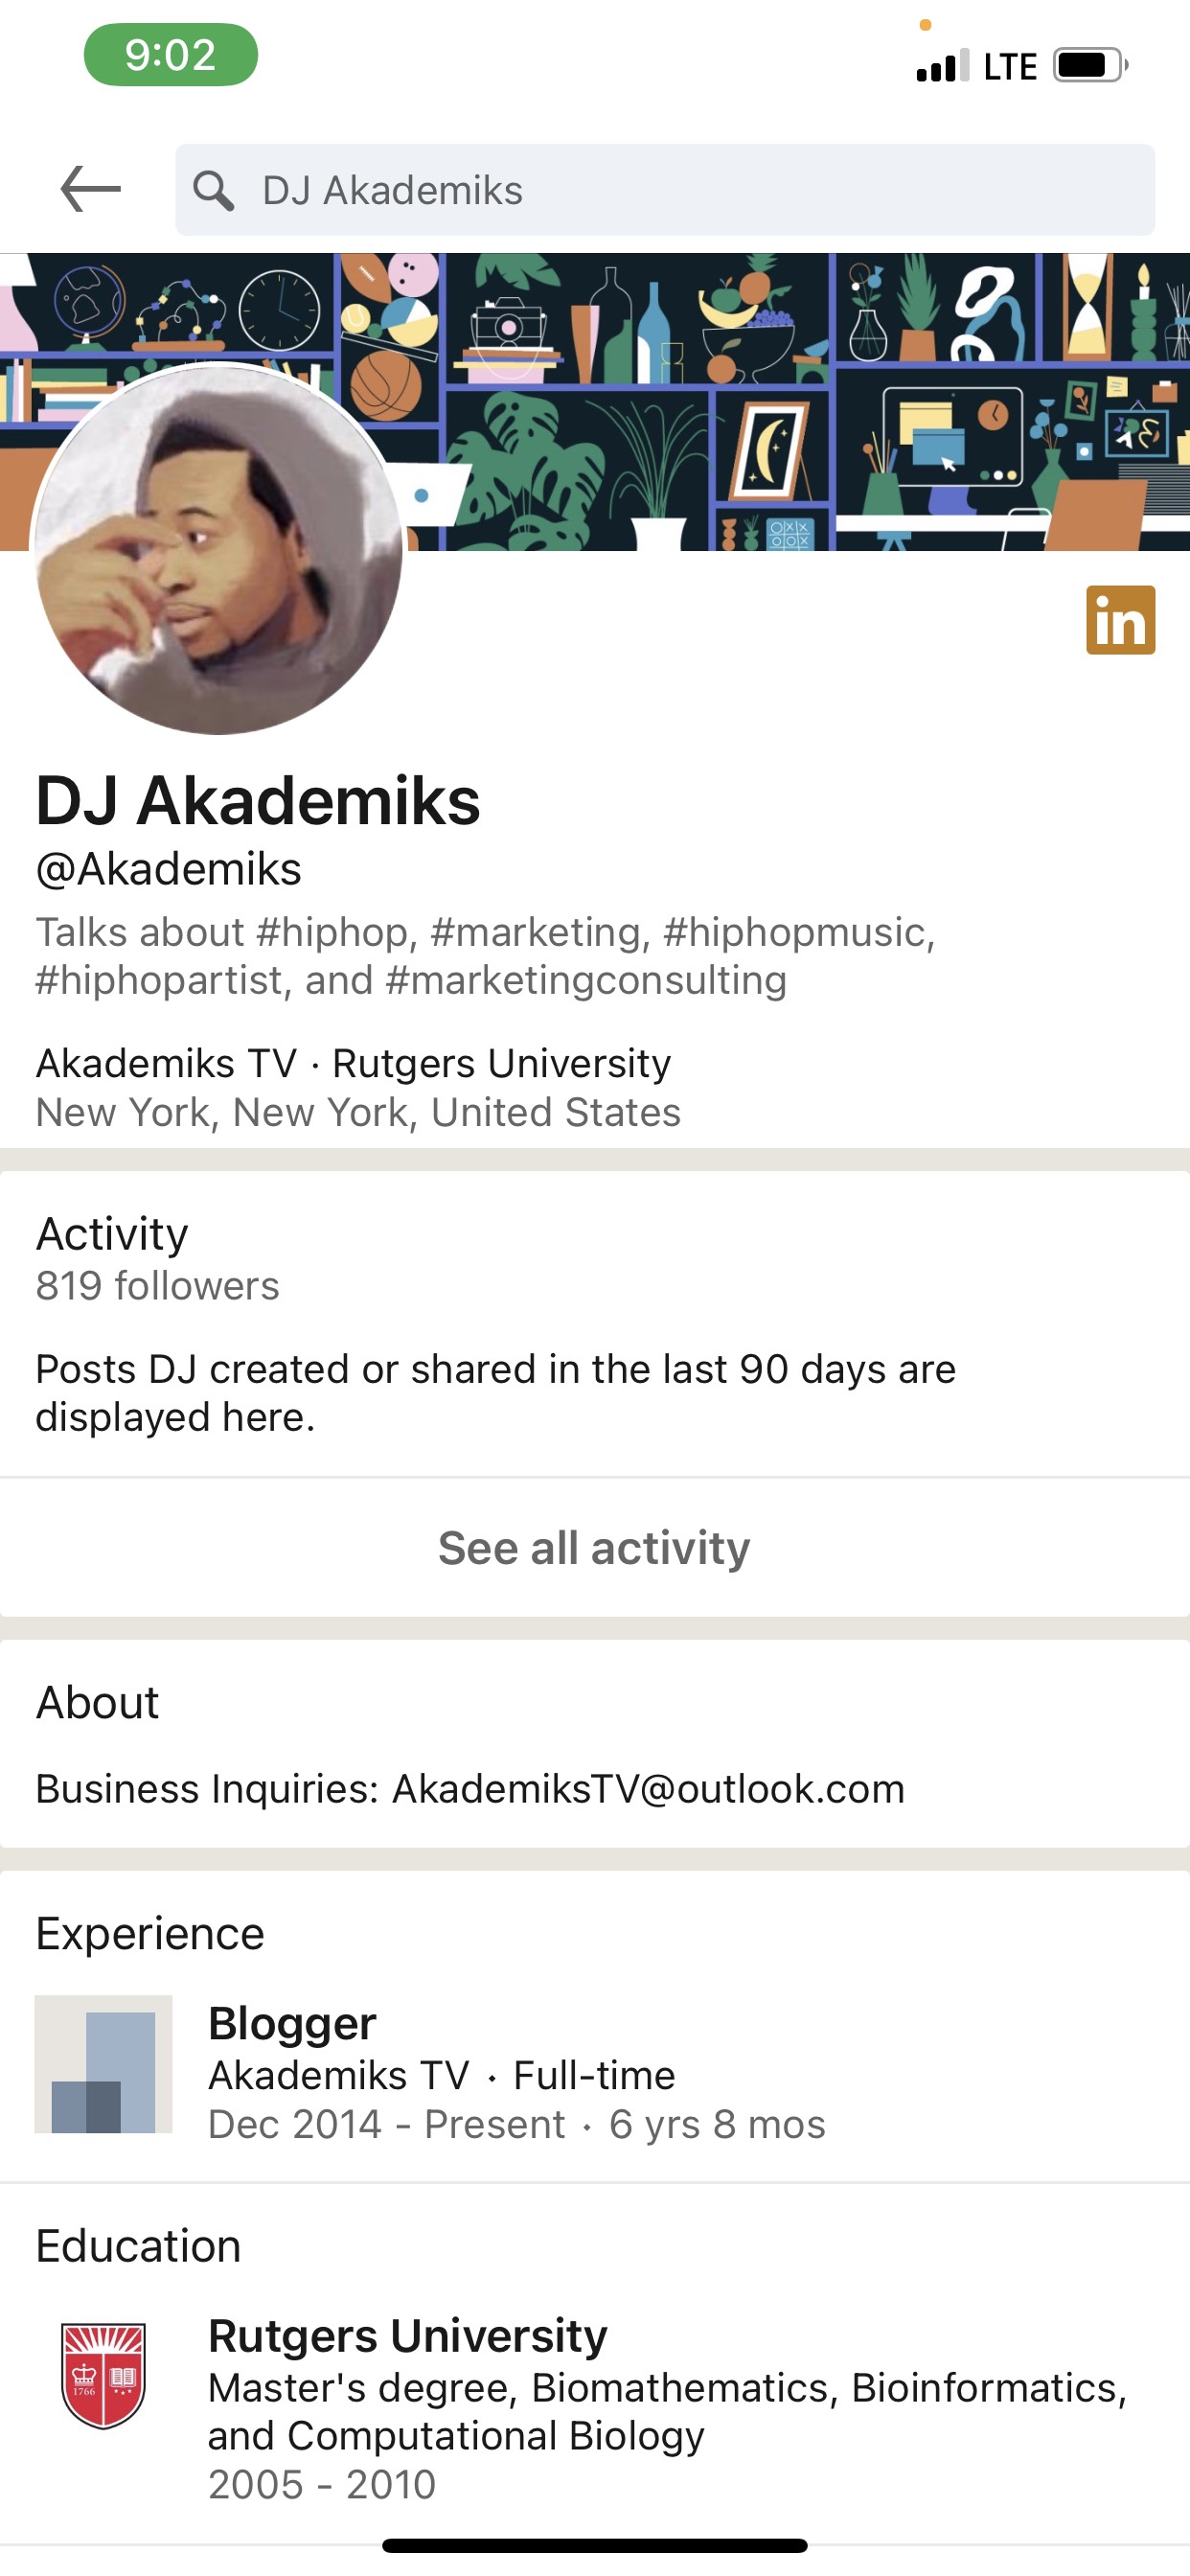
Task: Select the 819 followers count
Action: [x=158, y=1285]
